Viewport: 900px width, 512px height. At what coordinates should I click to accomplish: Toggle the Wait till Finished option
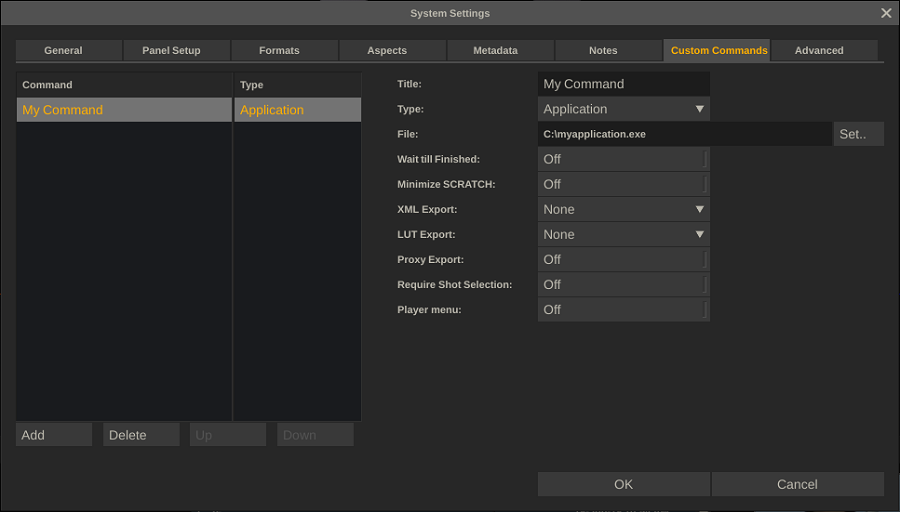point(623,159)
